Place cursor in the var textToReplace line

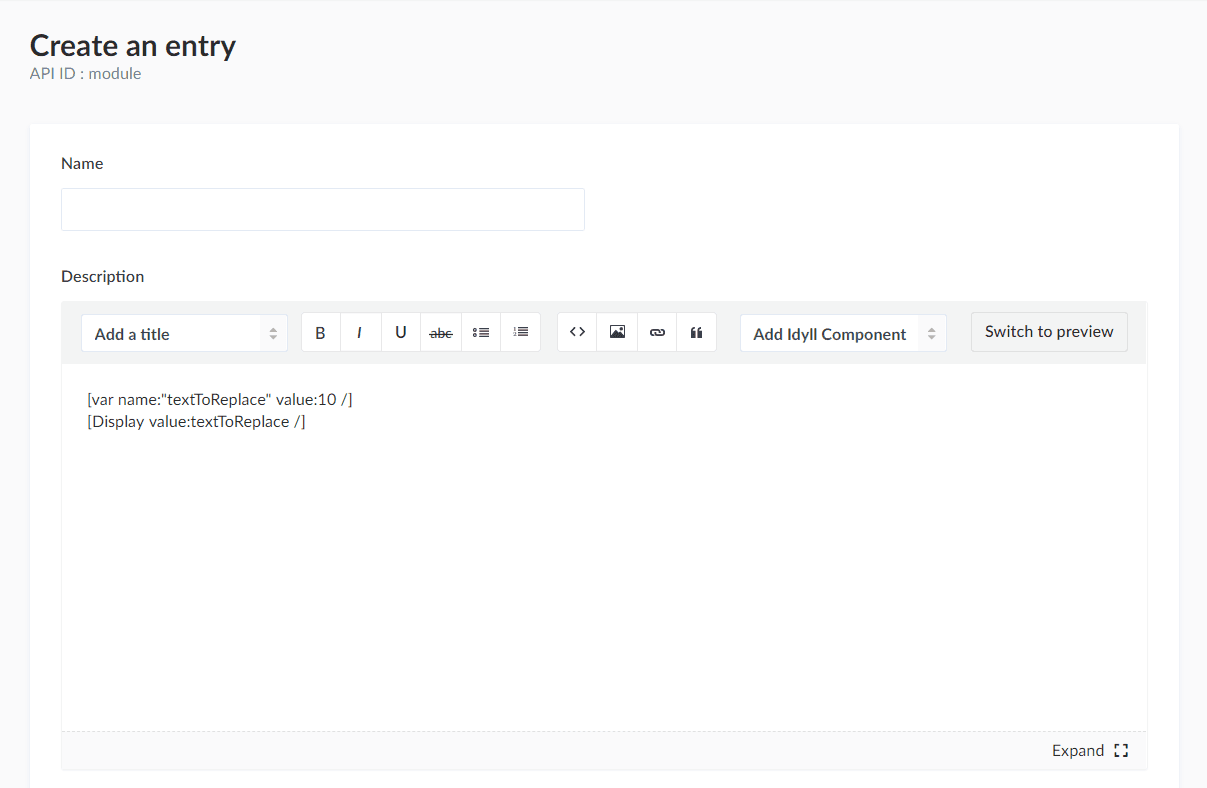pos(220,400)
